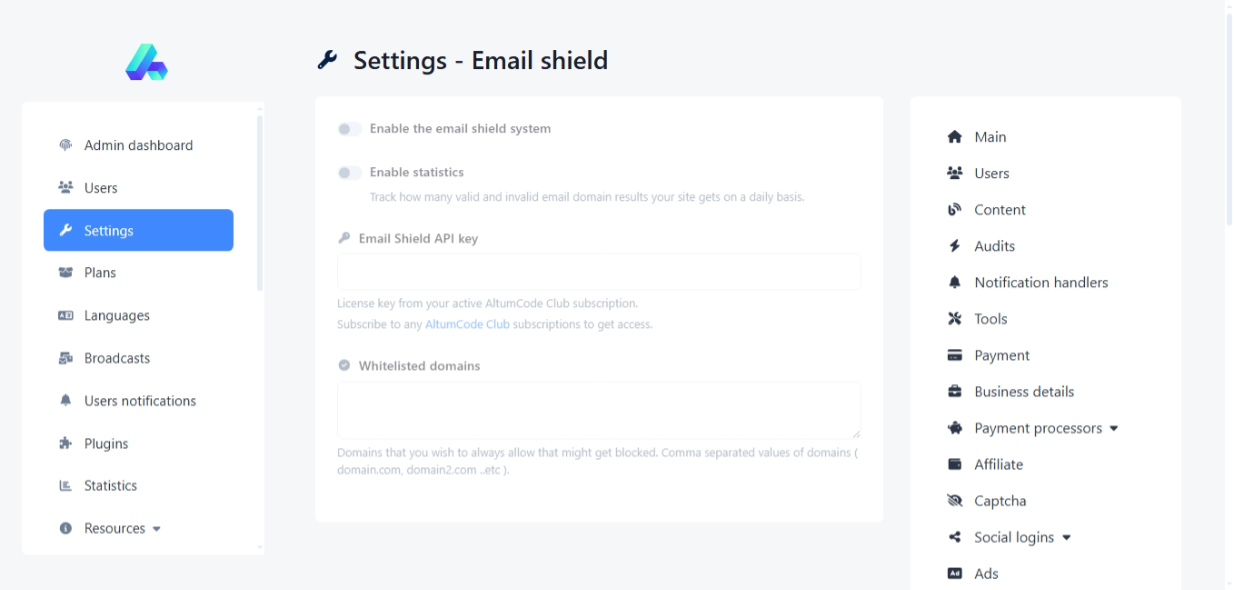Click the Business details briefcase icon
The image size is (1234, 590).
tap(954, 392)
